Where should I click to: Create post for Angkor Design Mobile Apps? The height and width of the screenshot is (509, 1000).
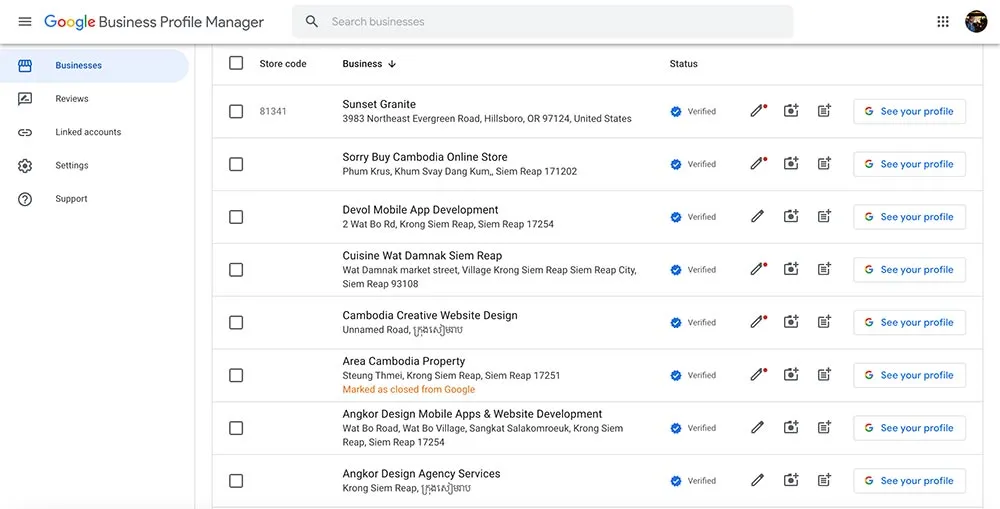point(824,428)
